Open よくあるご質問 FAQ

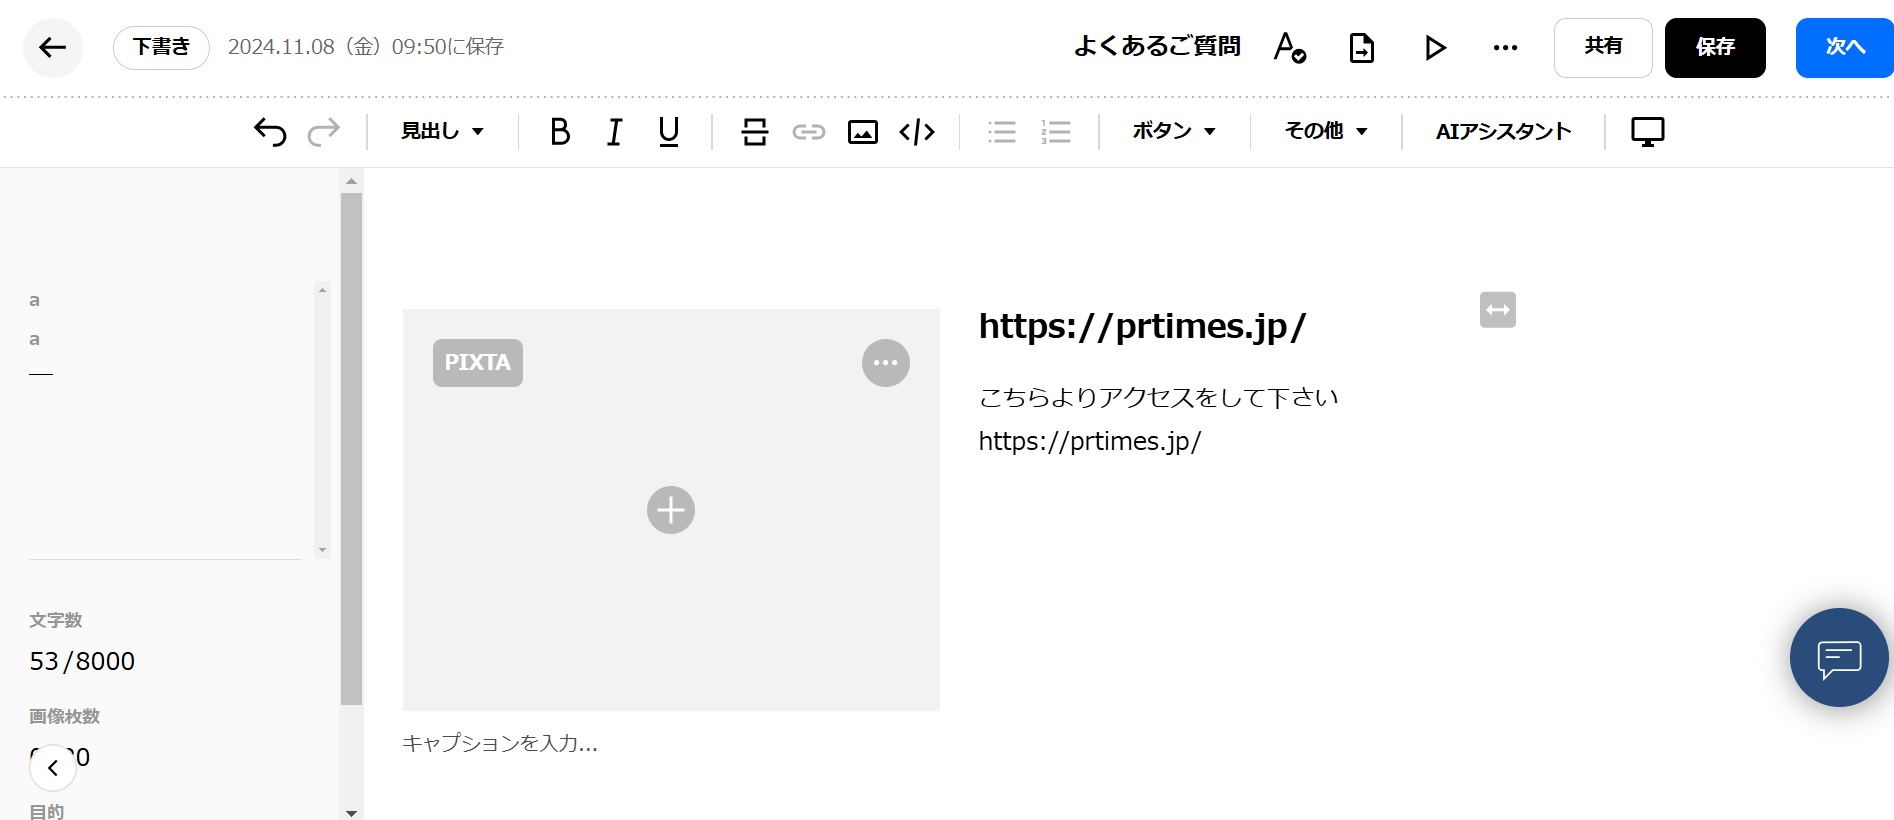pyautogui.click(x=1157, y=47)
